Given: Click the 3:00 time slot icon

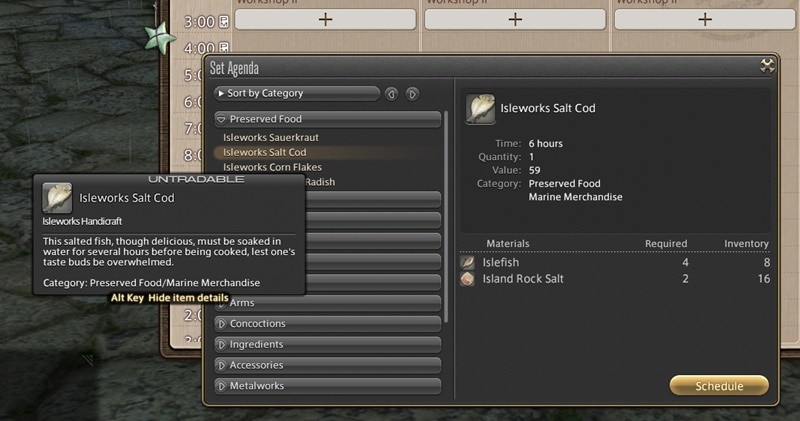Looking at the screenshot, I should [x=224, y=22].
